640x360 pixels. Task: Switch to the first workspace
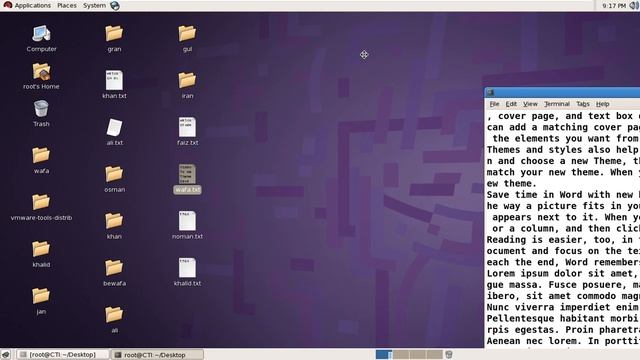click(384, 354)
